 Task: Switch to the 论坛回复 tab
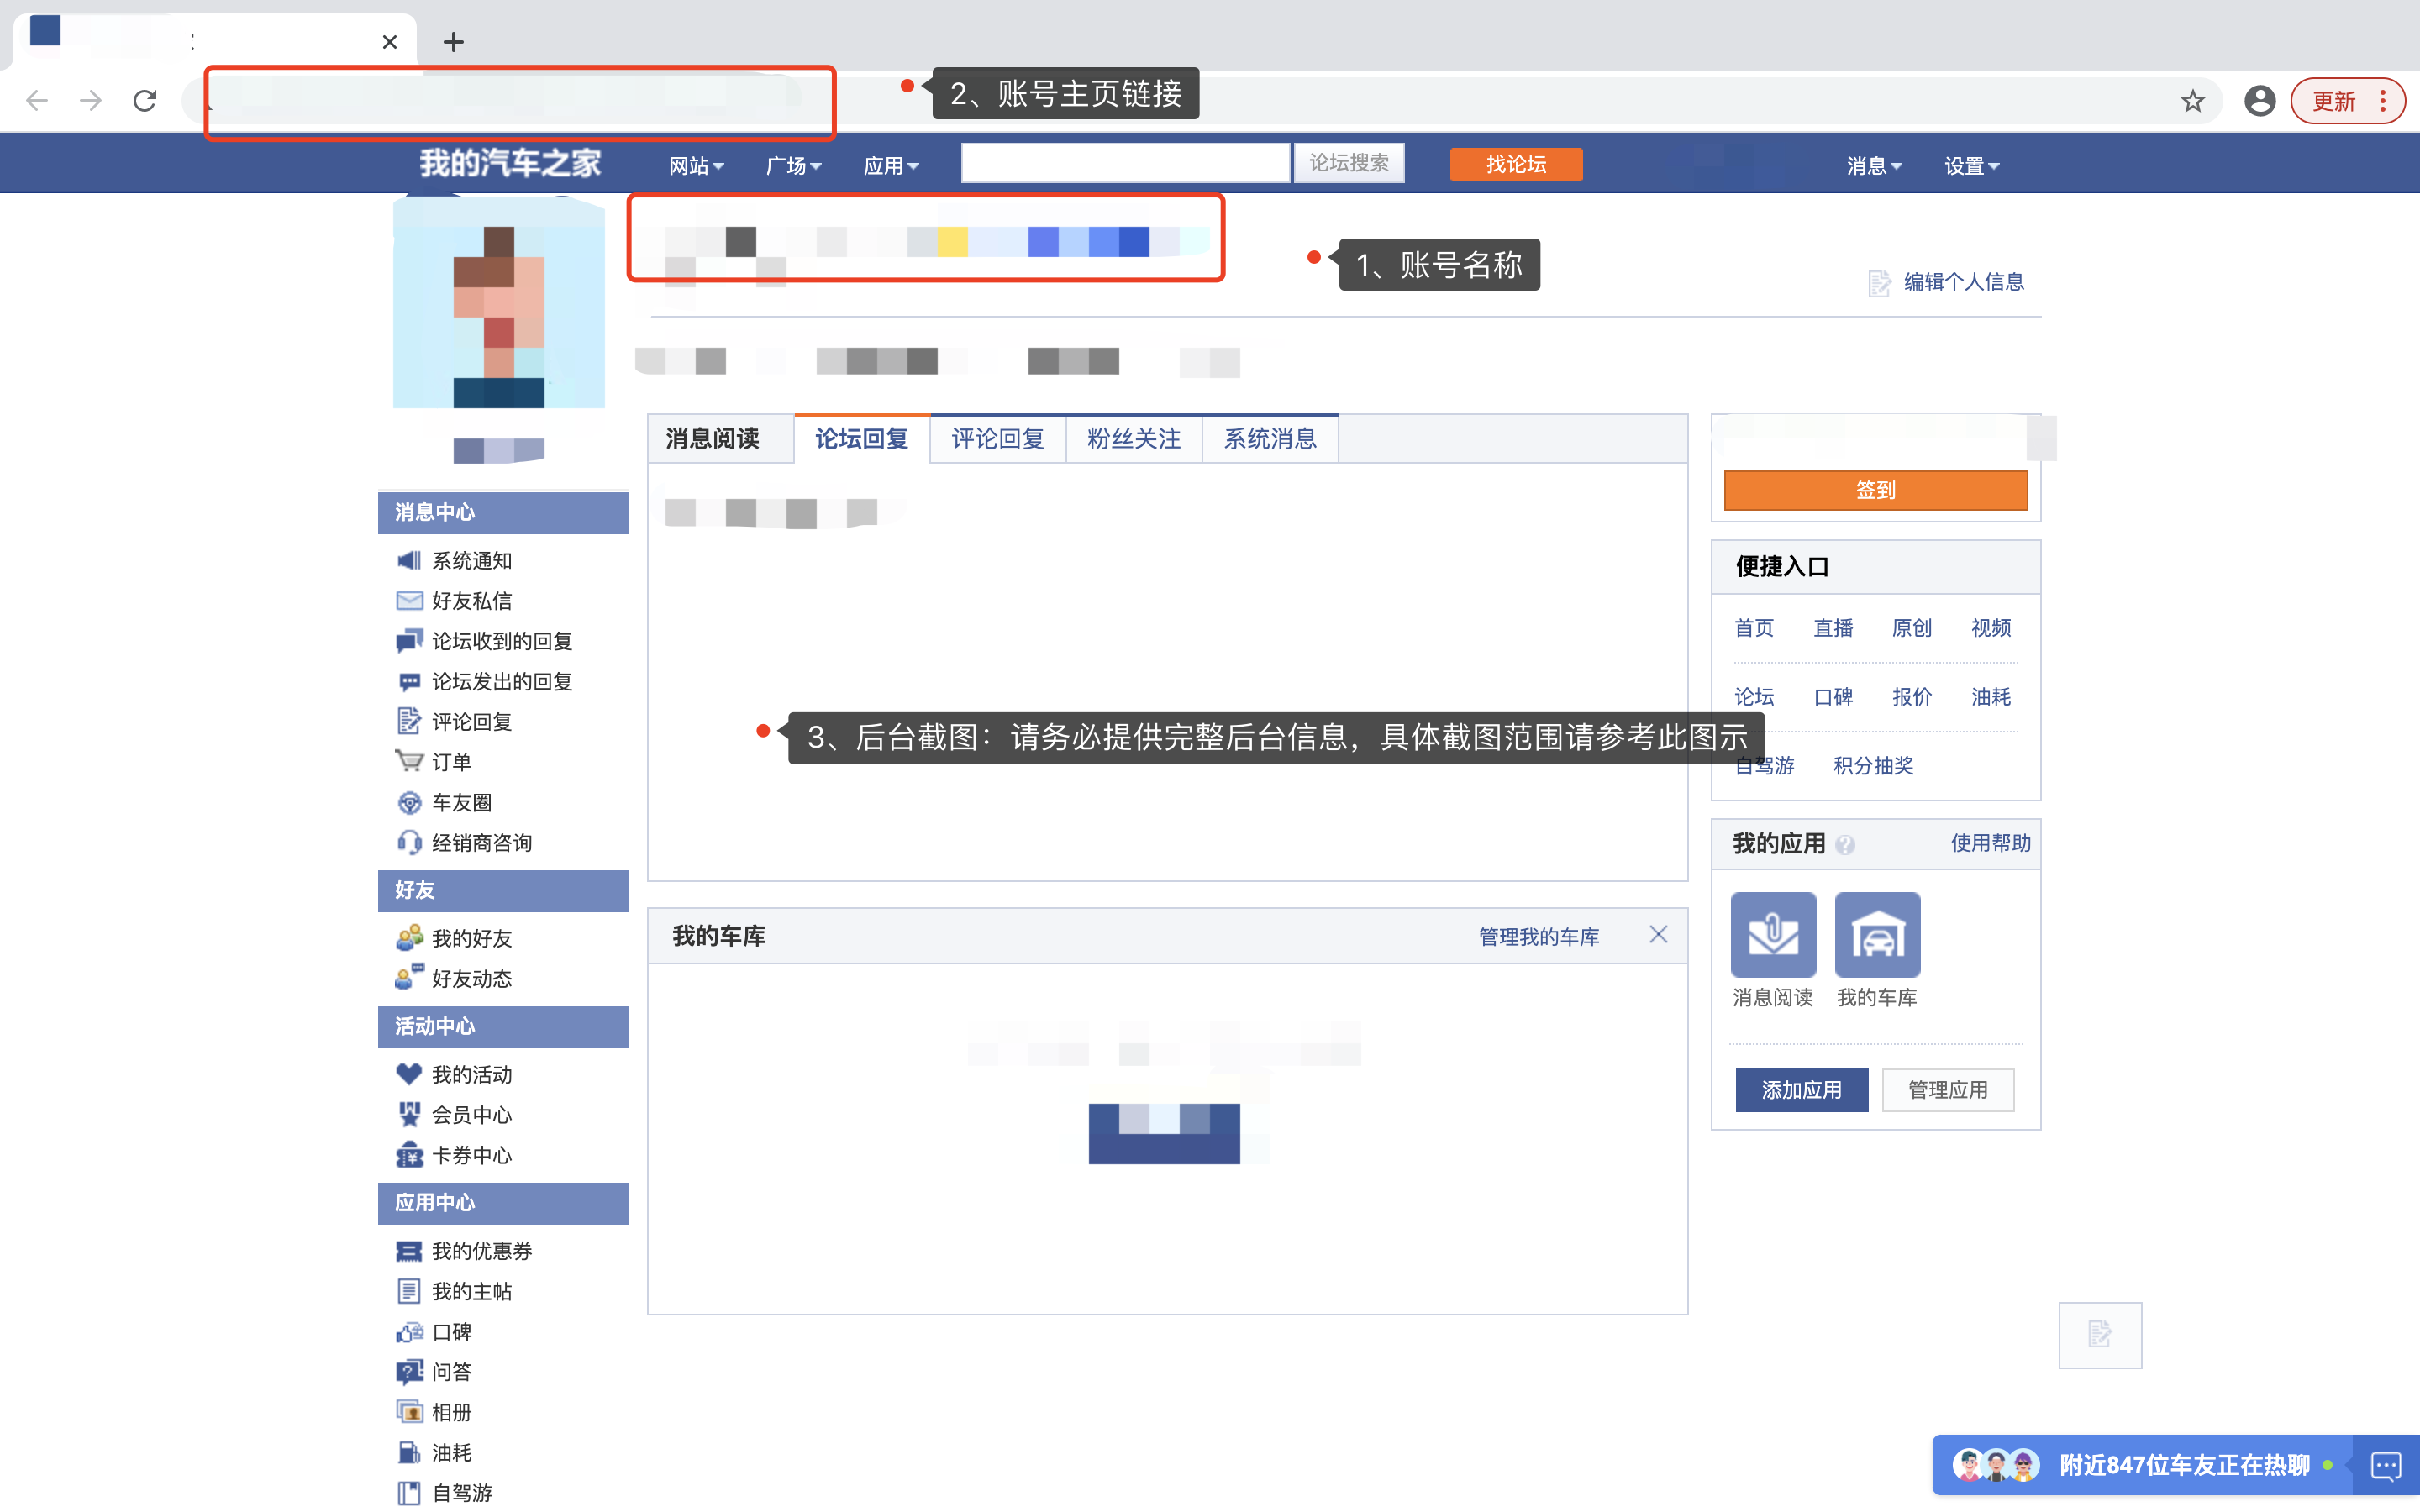click(861, 438)
